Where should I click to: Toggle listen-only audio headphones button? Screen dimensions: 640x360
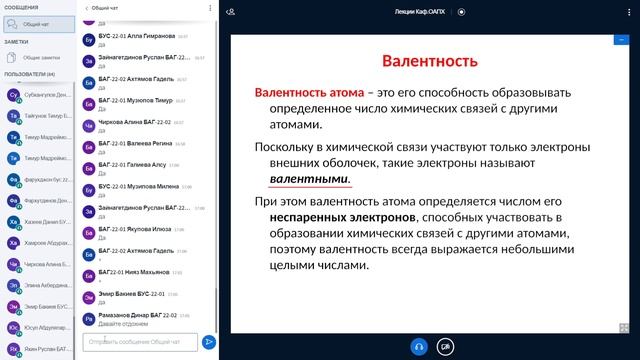(419, 347)
